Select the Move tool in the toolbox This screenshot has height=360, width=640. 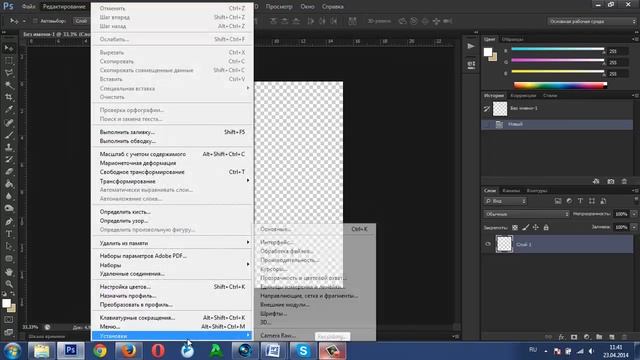[x=8, y=48]
